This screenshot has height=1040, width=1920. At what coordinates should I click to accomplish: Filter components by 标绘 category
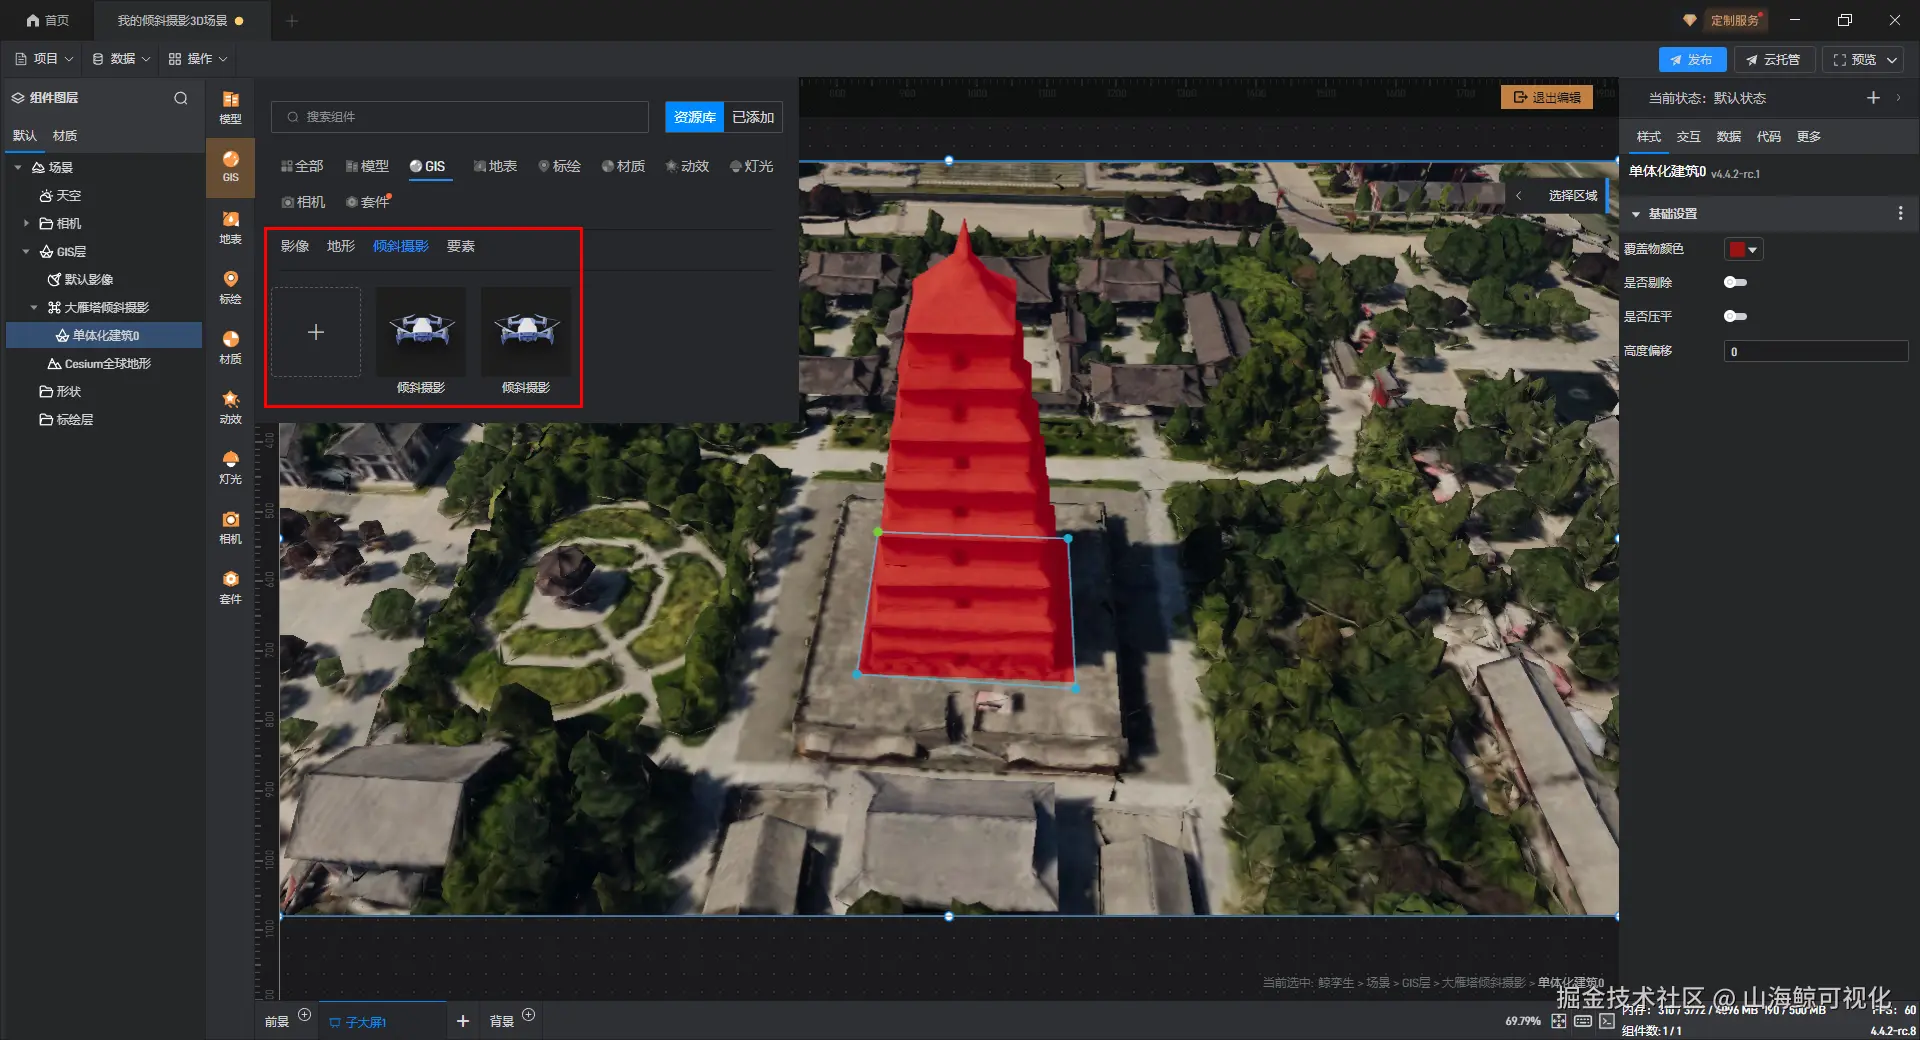[559, 166]
